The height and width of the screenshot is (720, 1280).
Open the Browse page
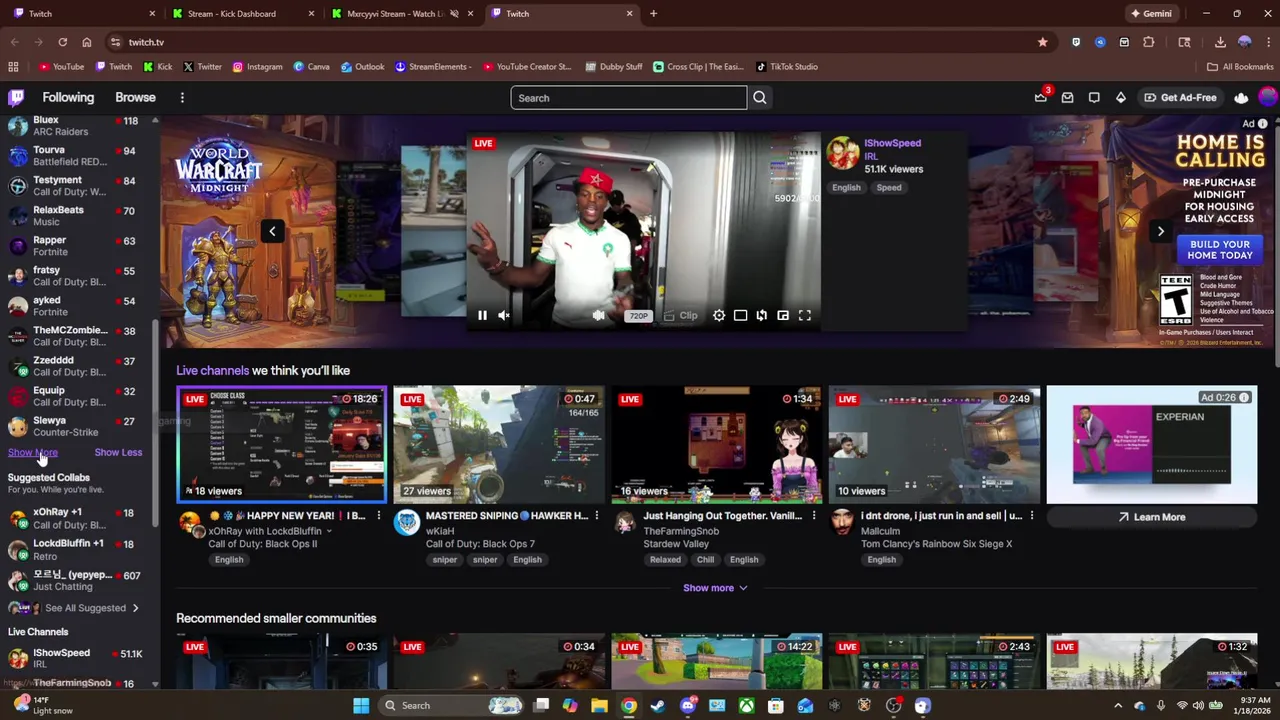click(x=135, y=97)
